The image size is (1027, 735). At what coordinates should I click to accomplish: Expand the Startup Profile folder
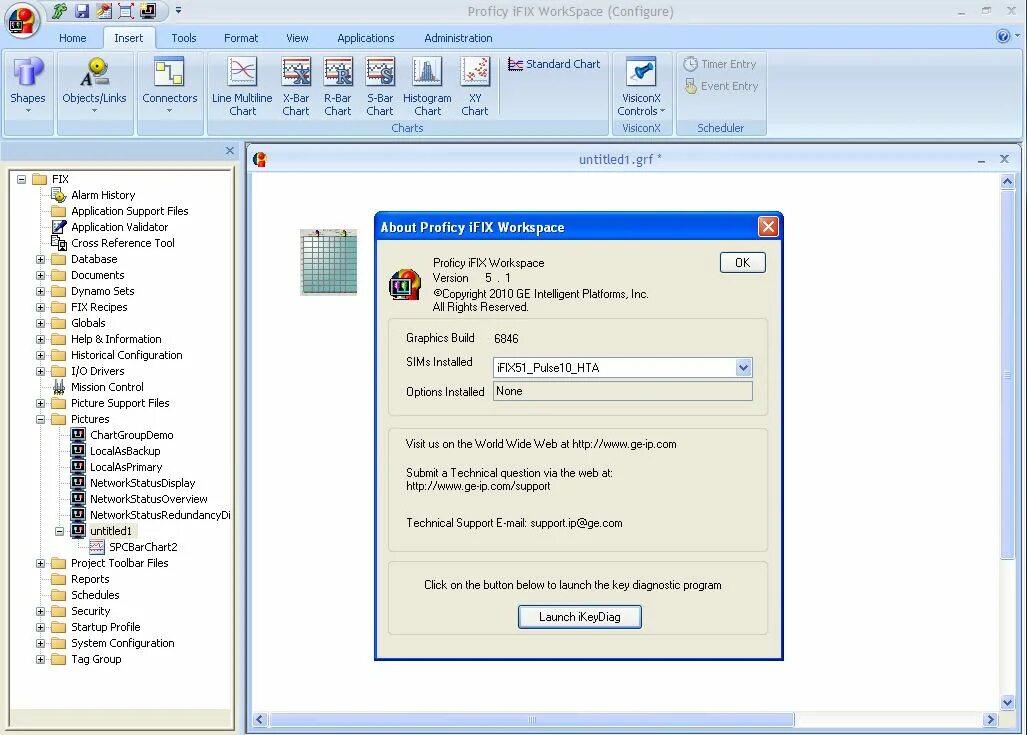[41, 628]
